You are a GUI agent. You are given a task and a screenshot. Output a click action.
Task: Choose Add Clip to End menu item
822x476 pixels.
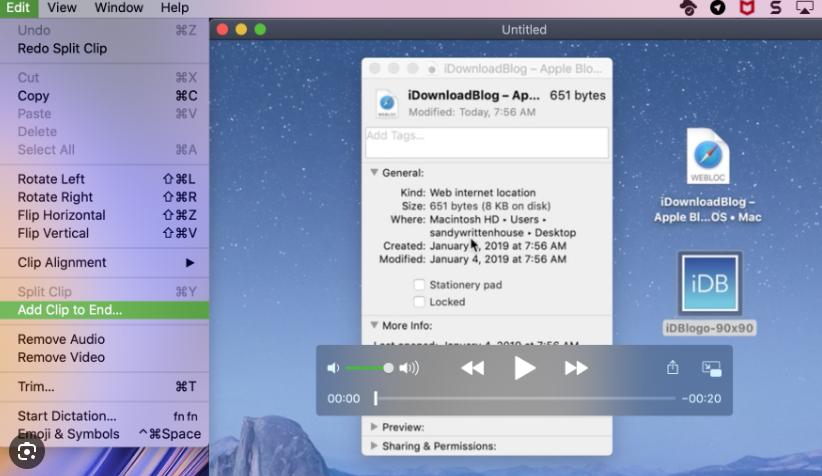pos(105,310)
